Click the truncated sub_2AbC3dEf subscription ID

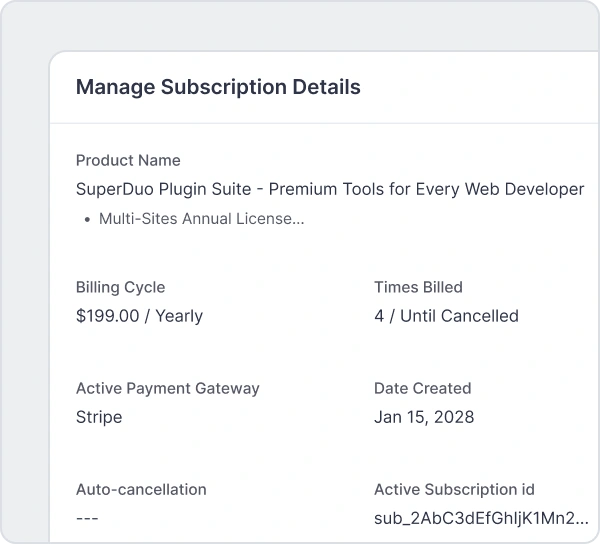click(x=480, y=518)
